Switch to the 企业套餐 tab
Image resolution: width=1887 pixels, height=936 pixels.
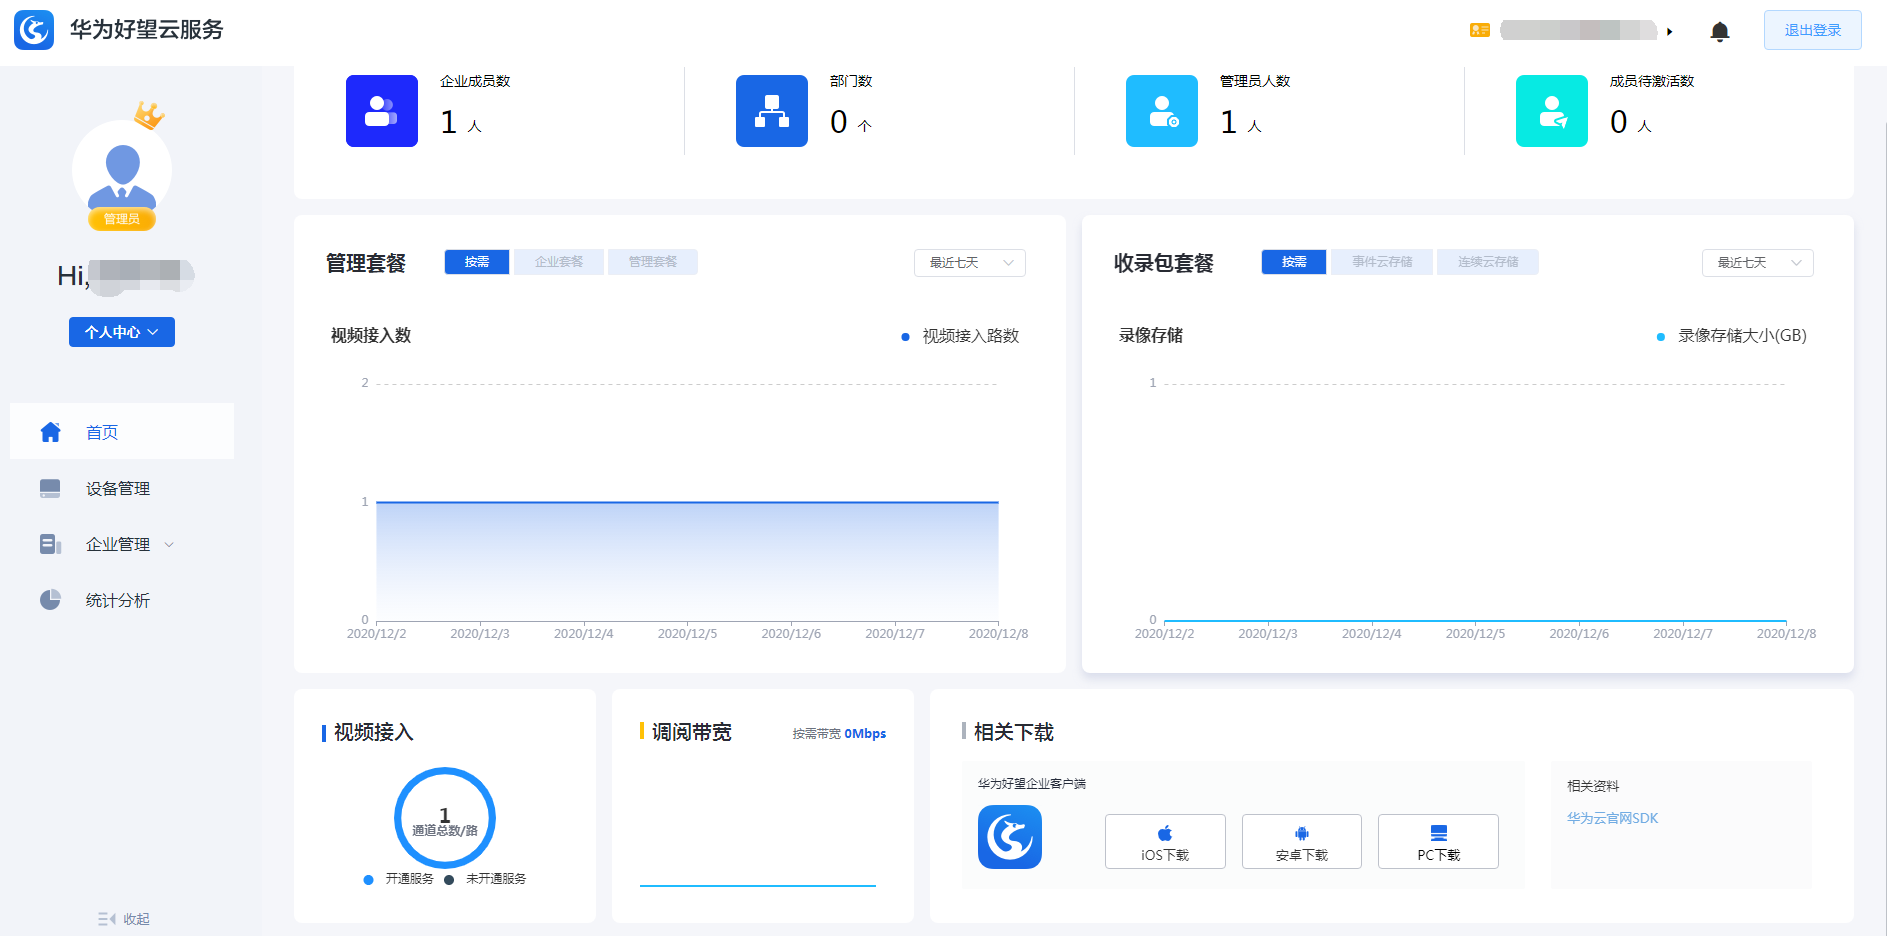559,262
